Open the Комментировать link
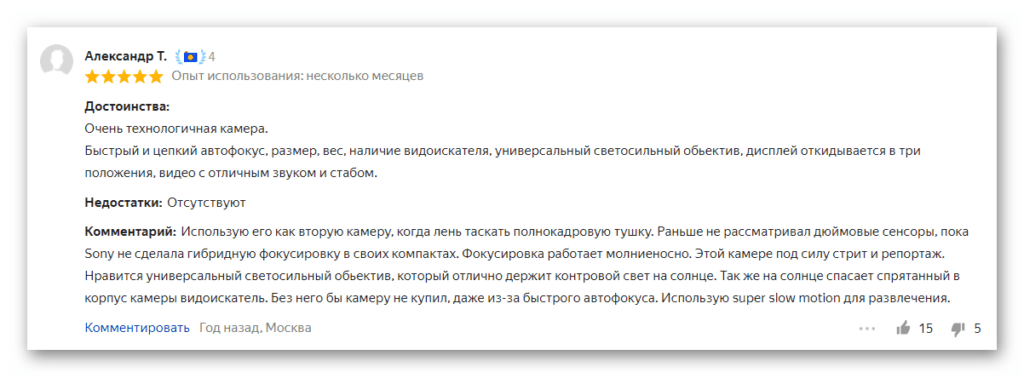This screenshot has width=1024, height=378. [137, 328]
